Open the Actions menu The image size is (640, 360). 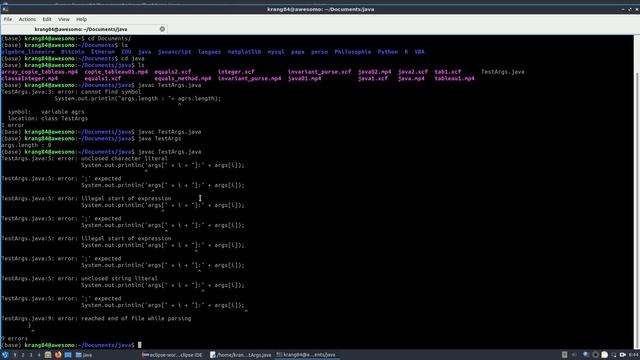coord(27,19)
